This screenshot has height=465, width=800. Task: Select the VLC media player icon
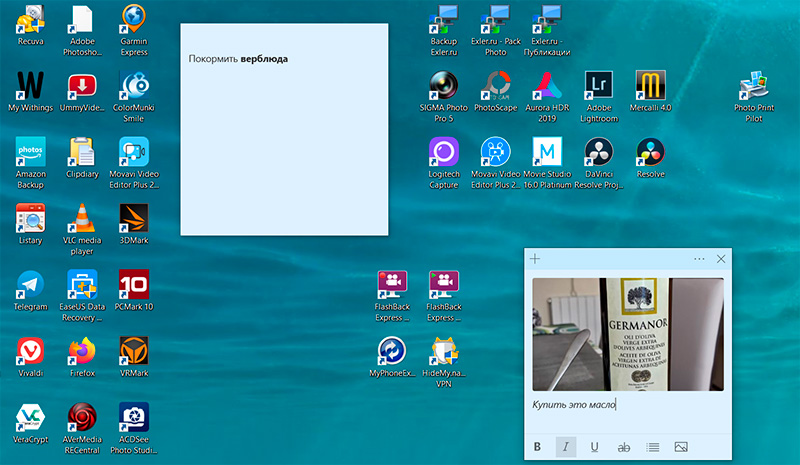pyautogui.click(x=82, y=219)
